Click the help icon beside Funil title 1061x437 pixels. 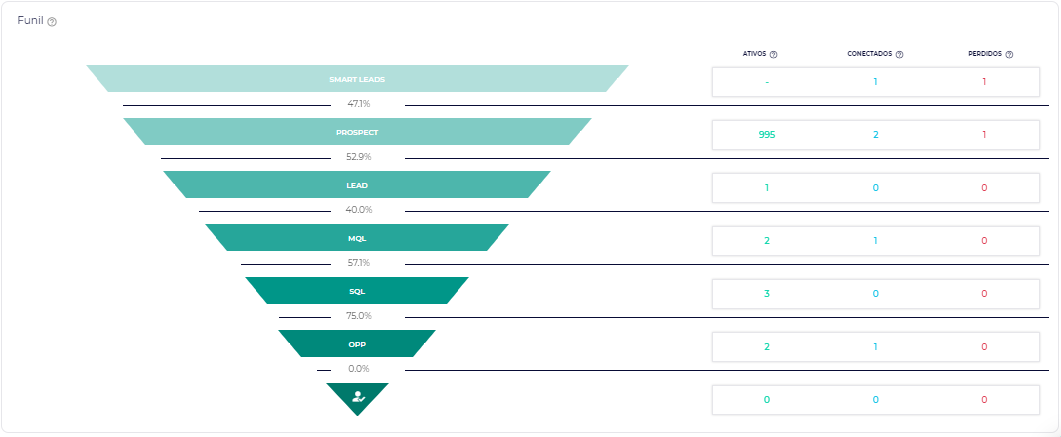(x=52, y=22)
